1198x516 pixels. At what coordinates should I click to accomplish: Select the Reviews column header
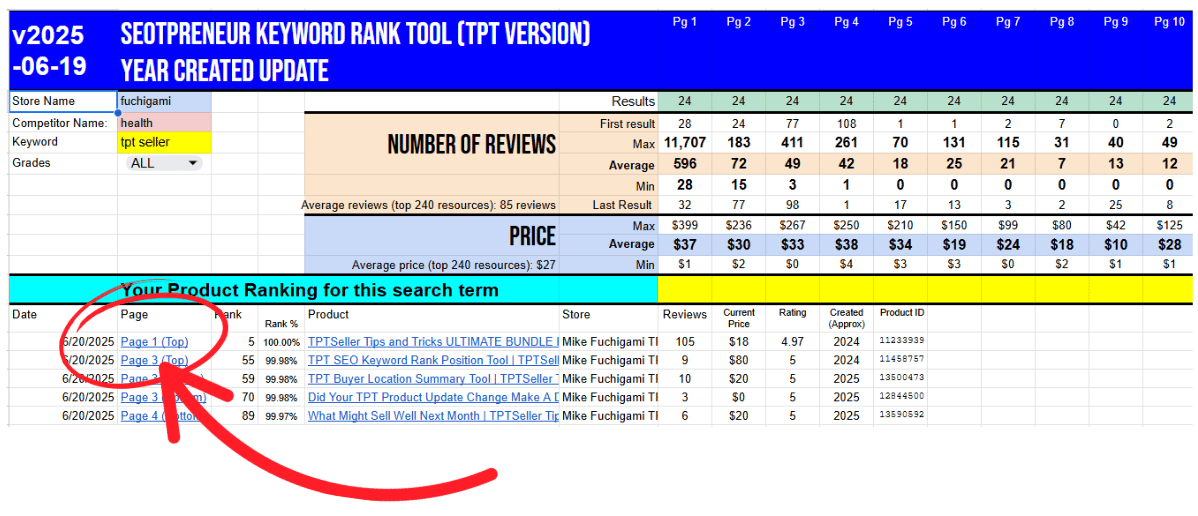(685, 315)
